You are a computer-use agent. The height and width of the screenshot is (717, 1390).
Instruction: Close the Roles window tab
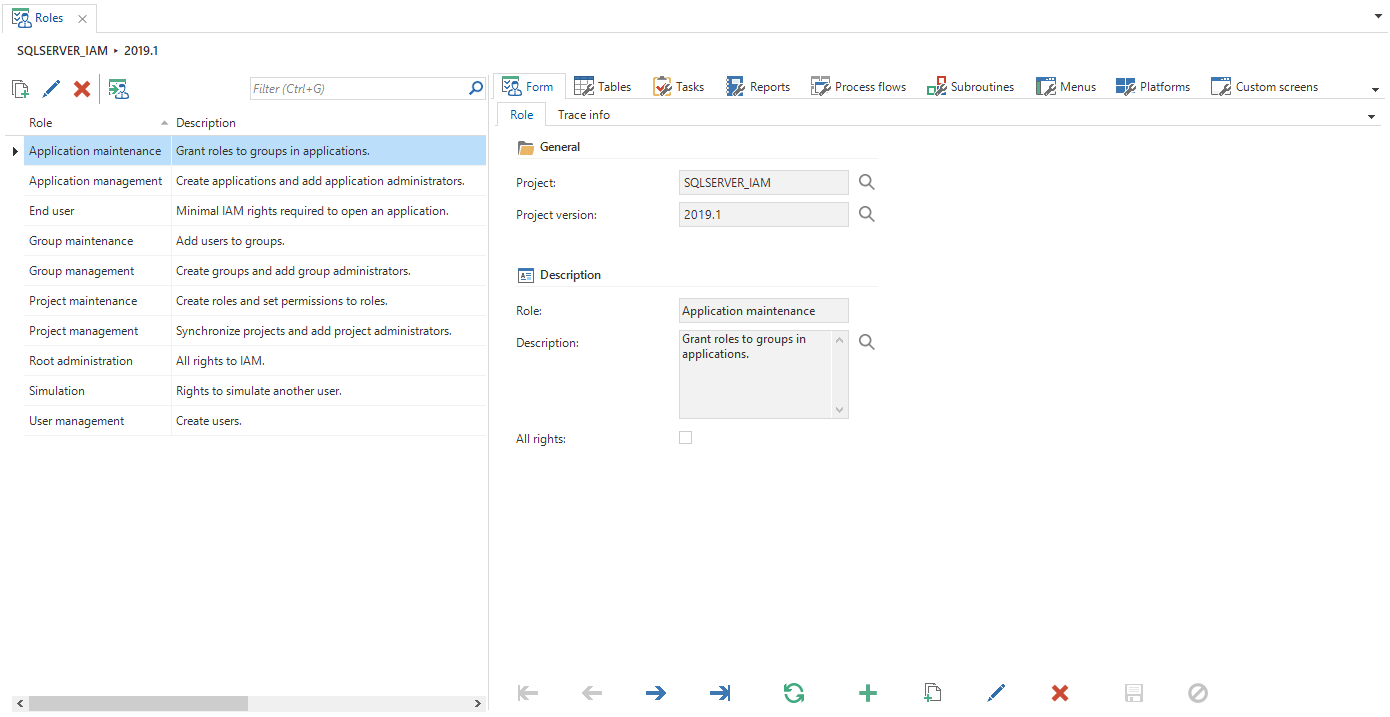click(82, 19)
